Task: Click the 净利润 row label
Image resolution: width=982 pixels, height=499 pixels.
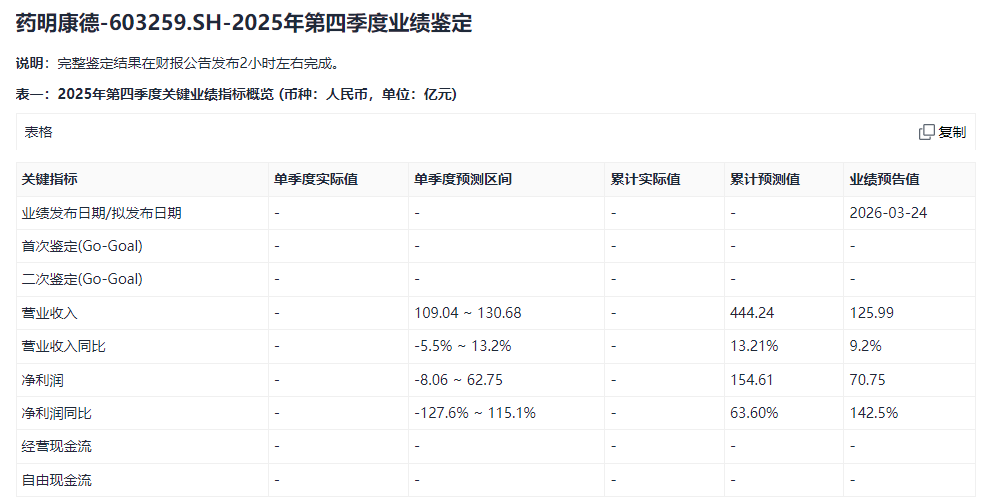Action: pyautogui.click(x=43, y=380)
